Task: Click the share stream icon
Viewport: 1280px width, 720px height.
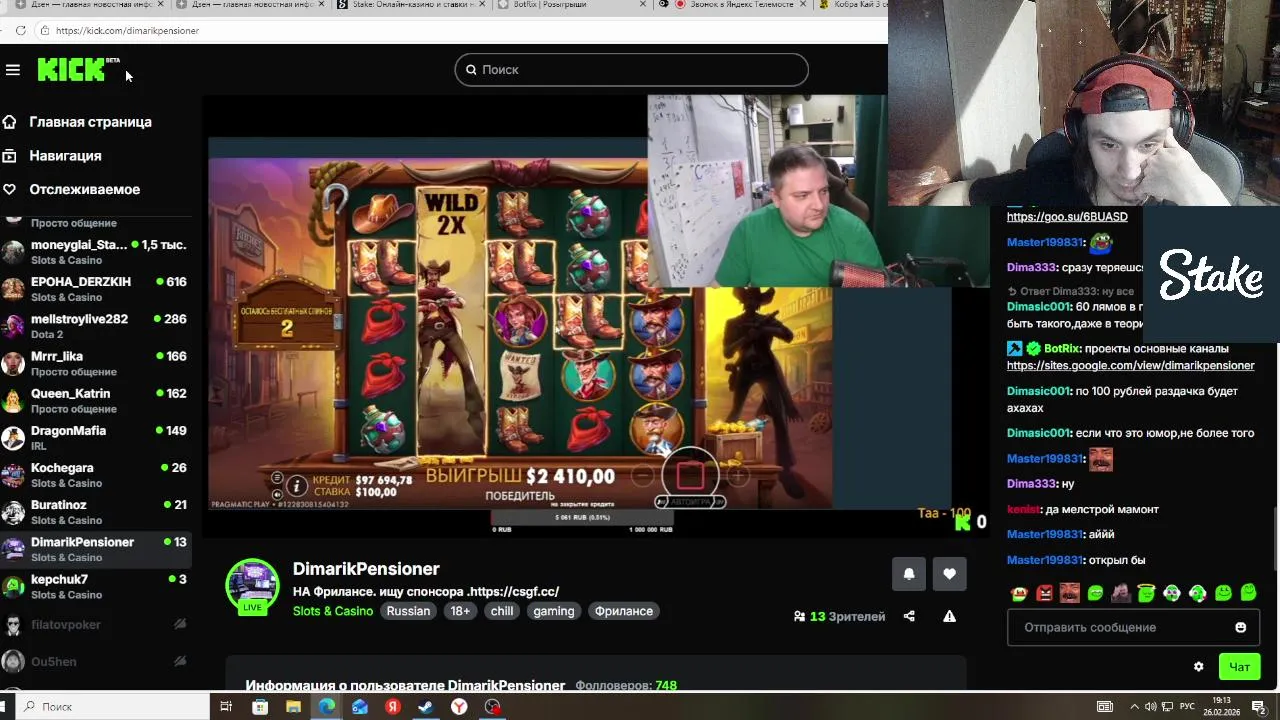Action: 909,616
